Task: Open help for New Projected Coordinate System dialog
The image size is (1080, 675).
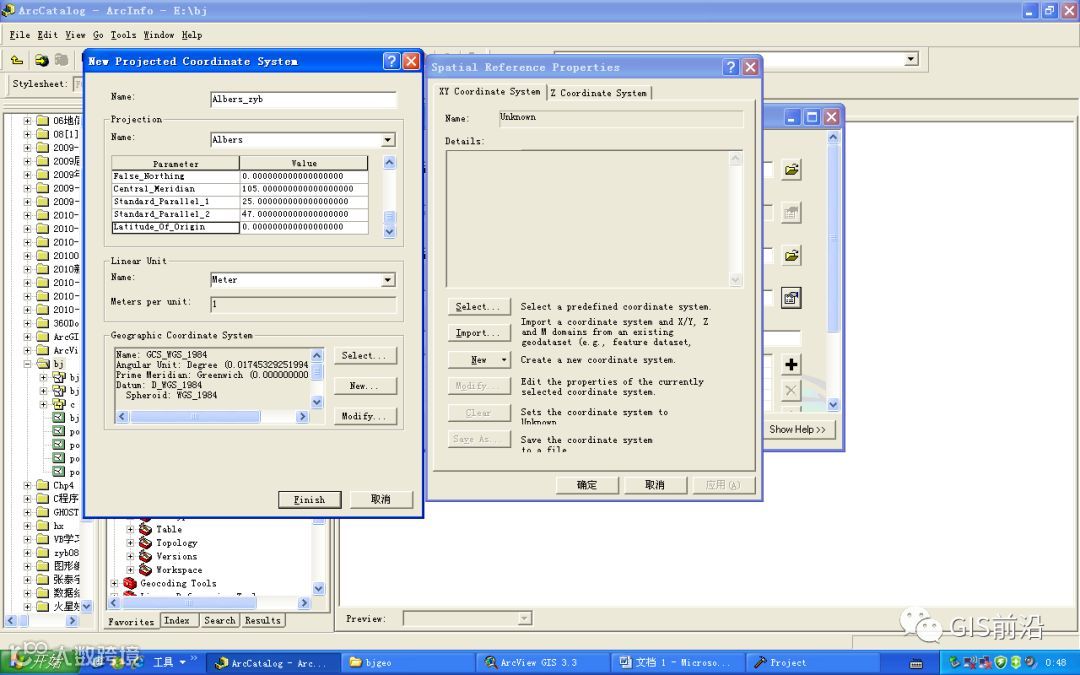Action: [x=391, y=61]
